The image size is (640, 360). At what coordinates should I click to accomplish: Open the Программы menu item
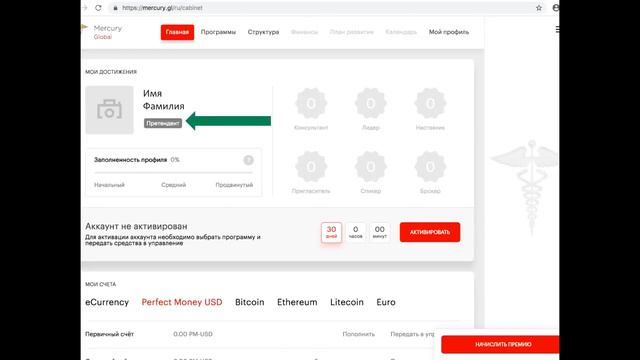218,32
